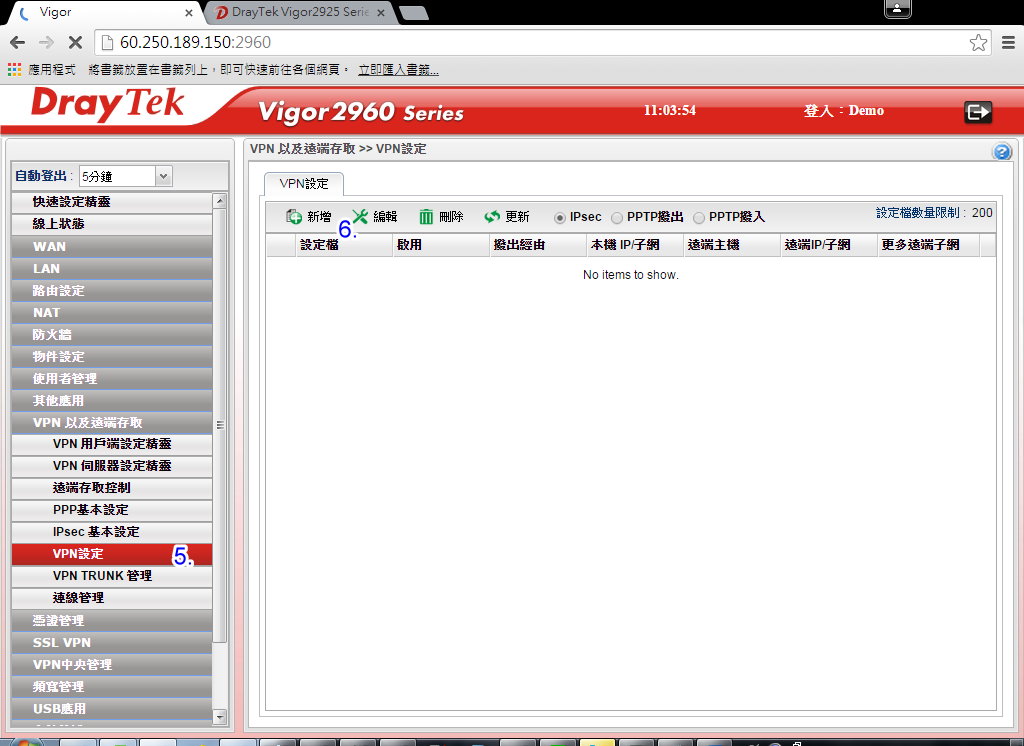Expand the LAN menu section
1024x746 pixels.
(112, 268)
